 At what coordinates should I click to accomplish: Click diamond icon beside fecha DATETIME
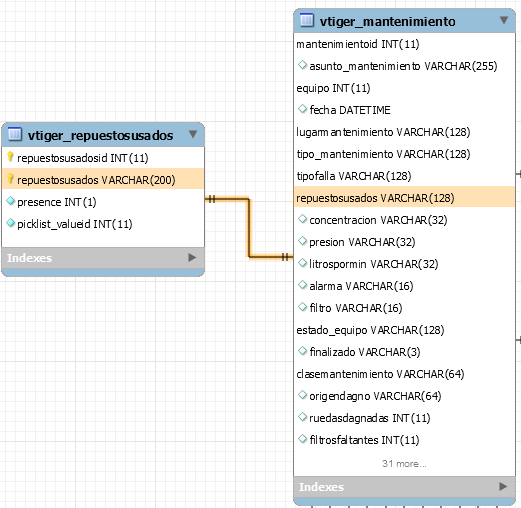pyautogui.click(x=302, y=109)
